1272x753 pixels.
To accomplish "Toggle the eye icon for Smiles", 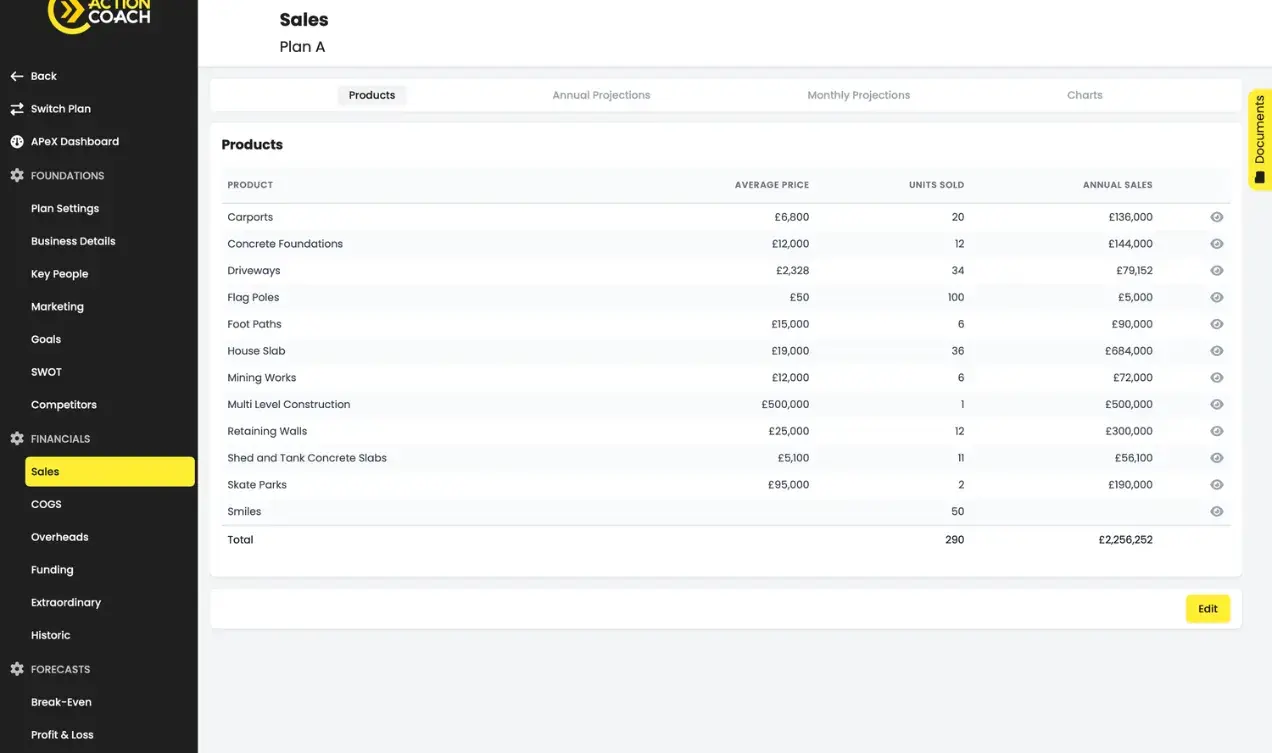I will [1217, 511].
